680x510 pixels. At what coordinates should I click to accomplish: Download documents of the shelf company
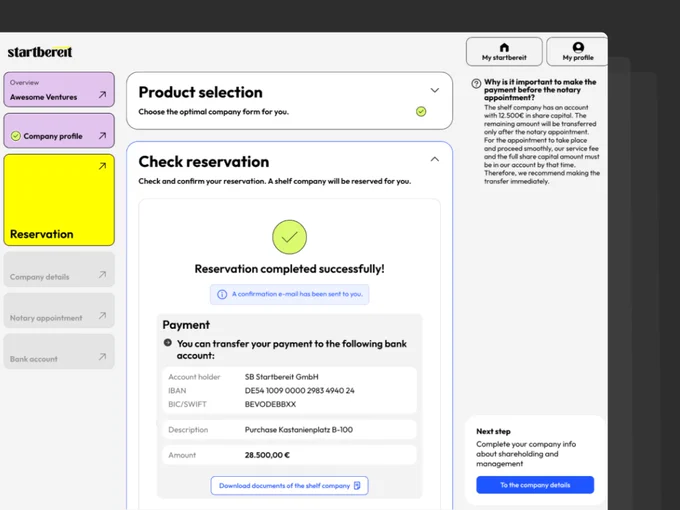[289, 486]
